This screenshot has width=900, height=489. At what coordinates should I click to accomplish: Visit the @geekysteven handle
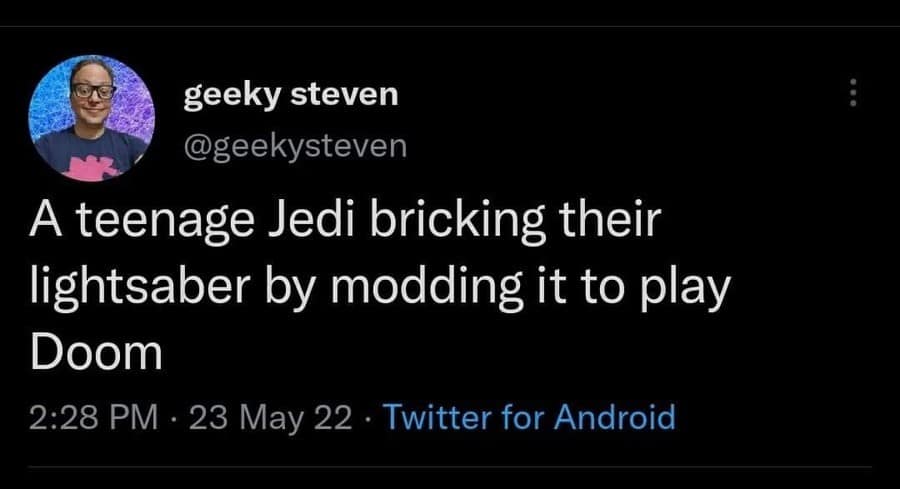point(294,146)
